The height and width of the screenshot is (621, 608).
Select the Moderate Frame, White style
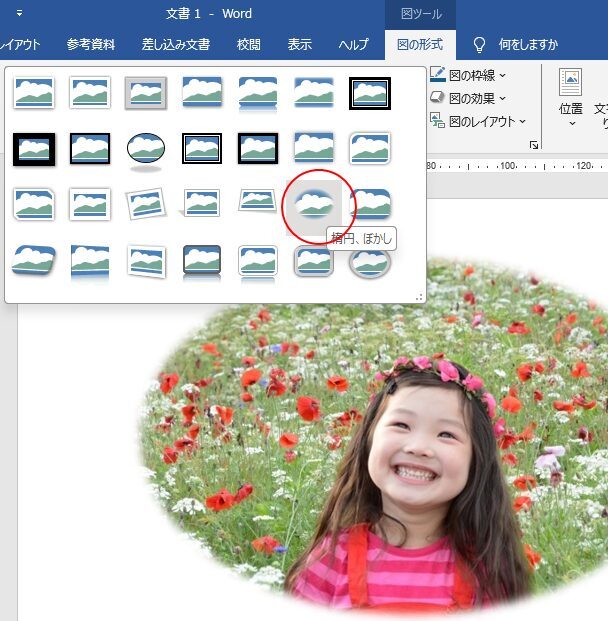point(90,204)
